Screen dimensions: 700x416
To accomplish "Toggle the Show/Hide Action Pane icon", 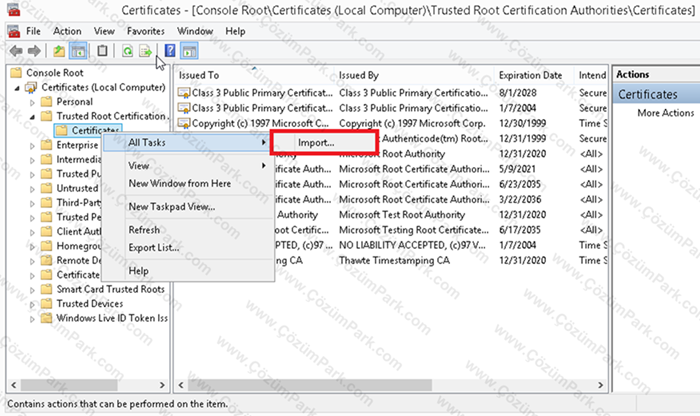I will click(x=189, y=51).
